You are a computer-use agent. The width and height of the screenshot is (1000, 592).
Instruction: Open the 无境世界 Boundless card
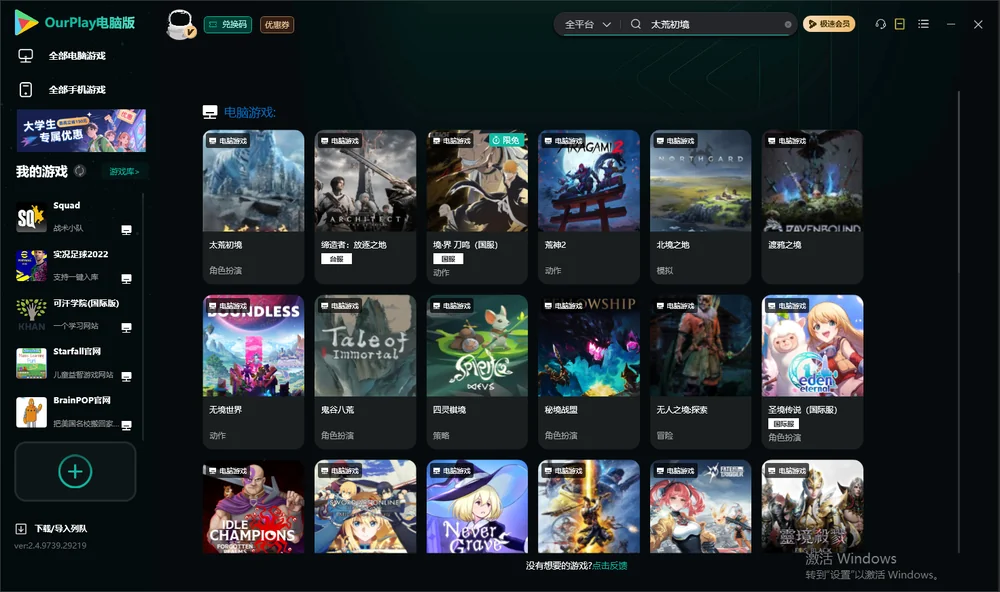(x=253, y=372)
